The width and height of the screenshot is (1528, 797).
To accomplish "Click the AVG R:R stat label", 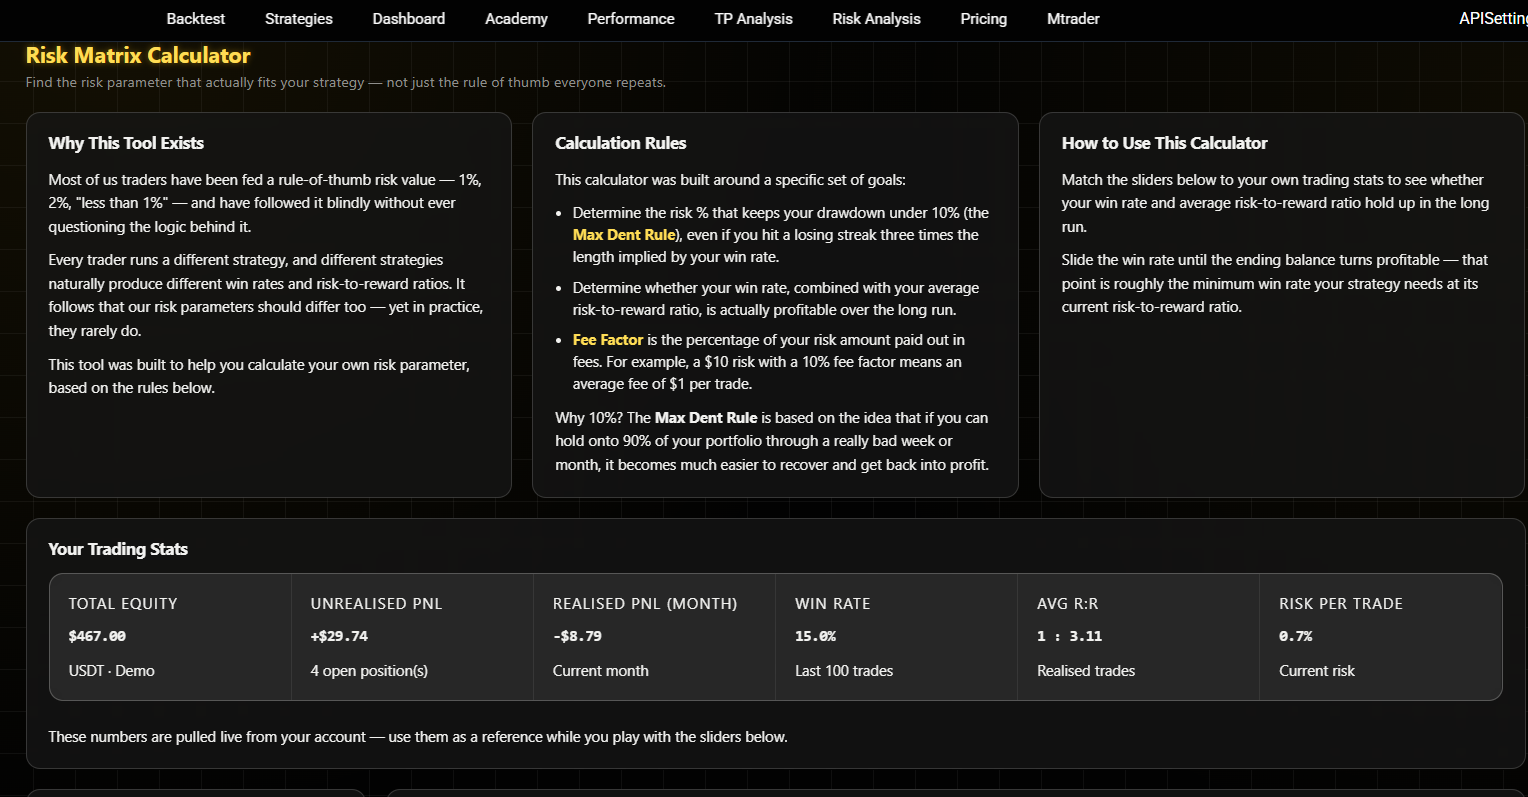I will (1068, 604).
